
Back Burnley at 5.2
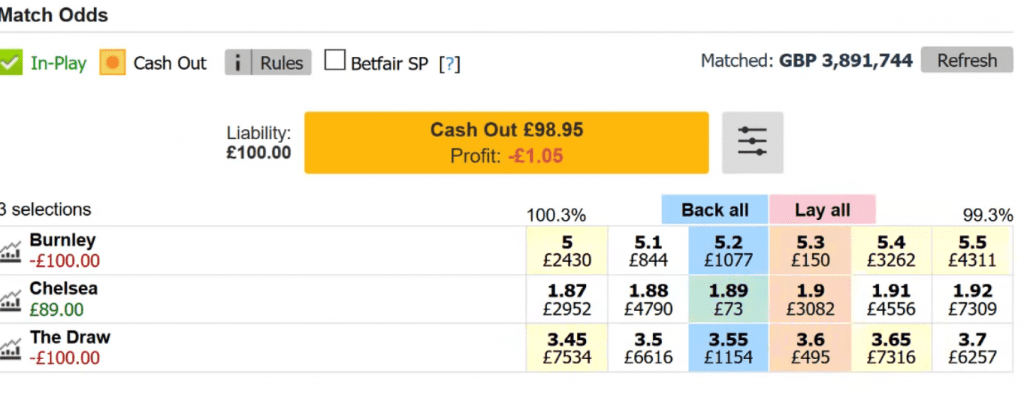point(728,251)
